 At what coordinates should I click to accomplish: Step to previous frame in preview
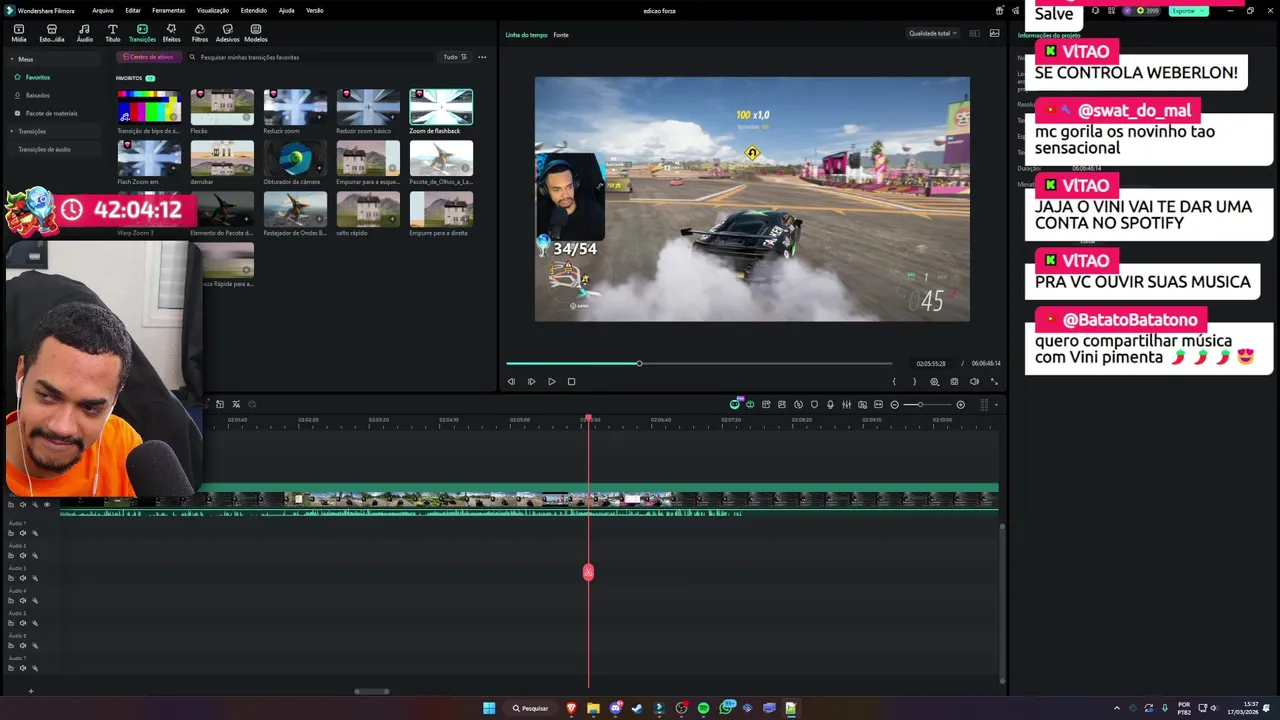point(511,381)
